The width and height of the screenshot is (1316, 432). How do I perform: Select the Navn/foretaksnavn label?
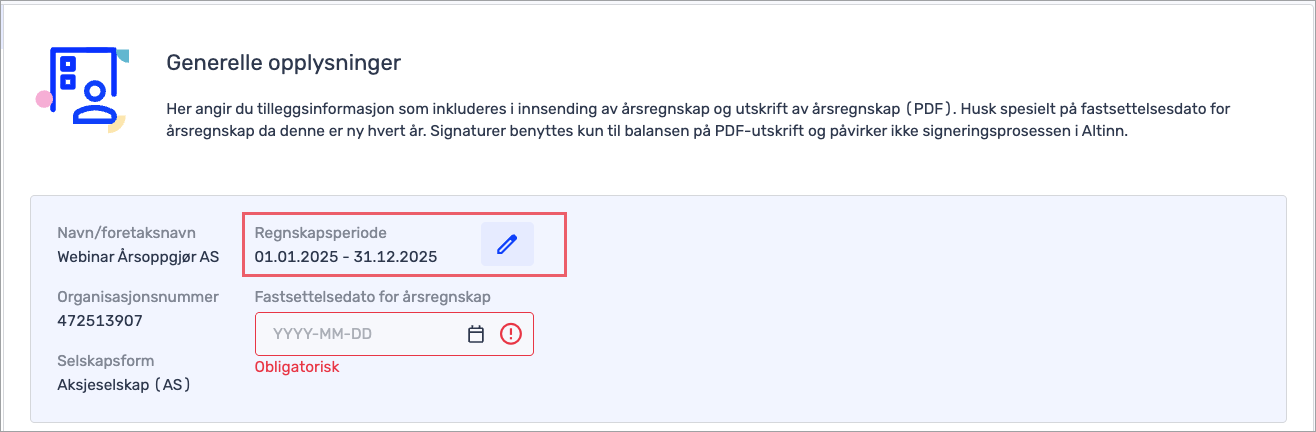click(126, 233)
